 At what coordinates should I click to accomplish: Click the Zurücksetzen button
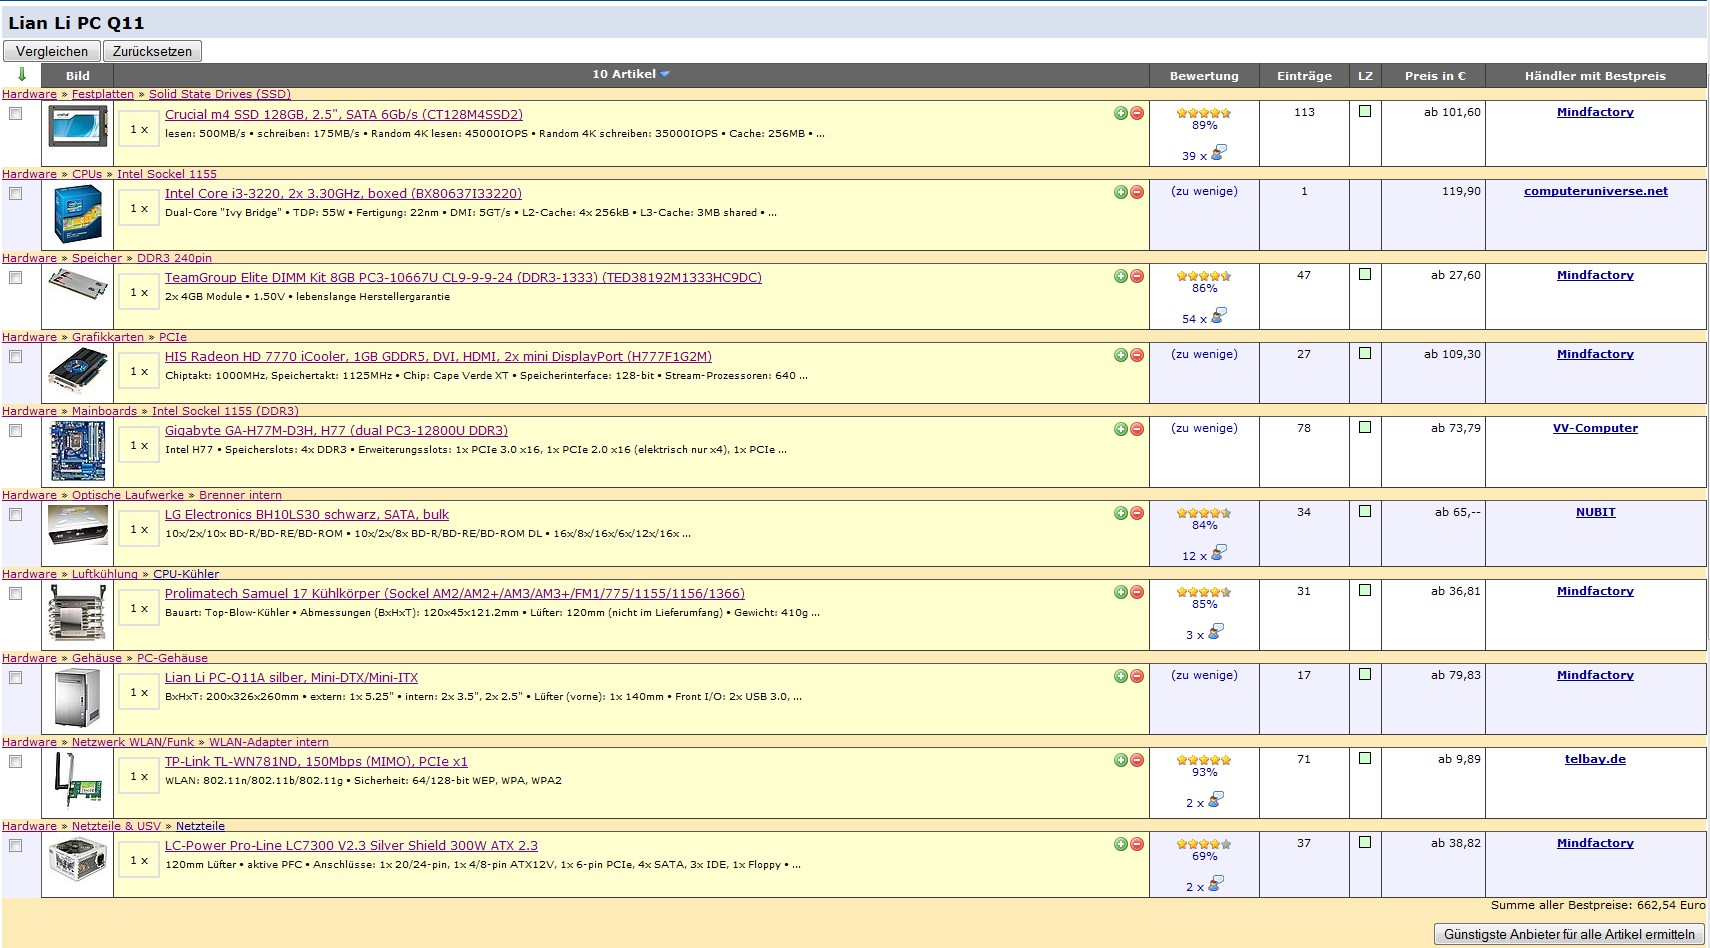(152, 51)
